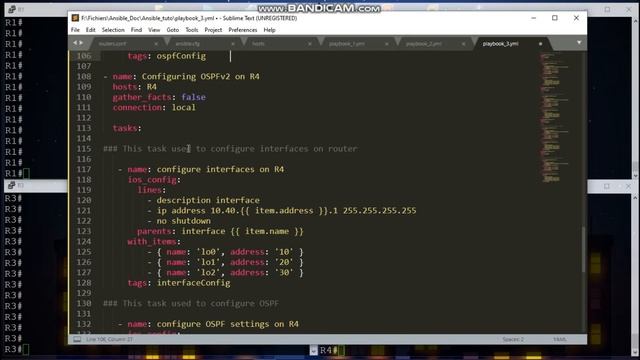Switch to the hosts tab
Image resolution: width=640 pixels, height=360 pixels.
coord(258,44)
